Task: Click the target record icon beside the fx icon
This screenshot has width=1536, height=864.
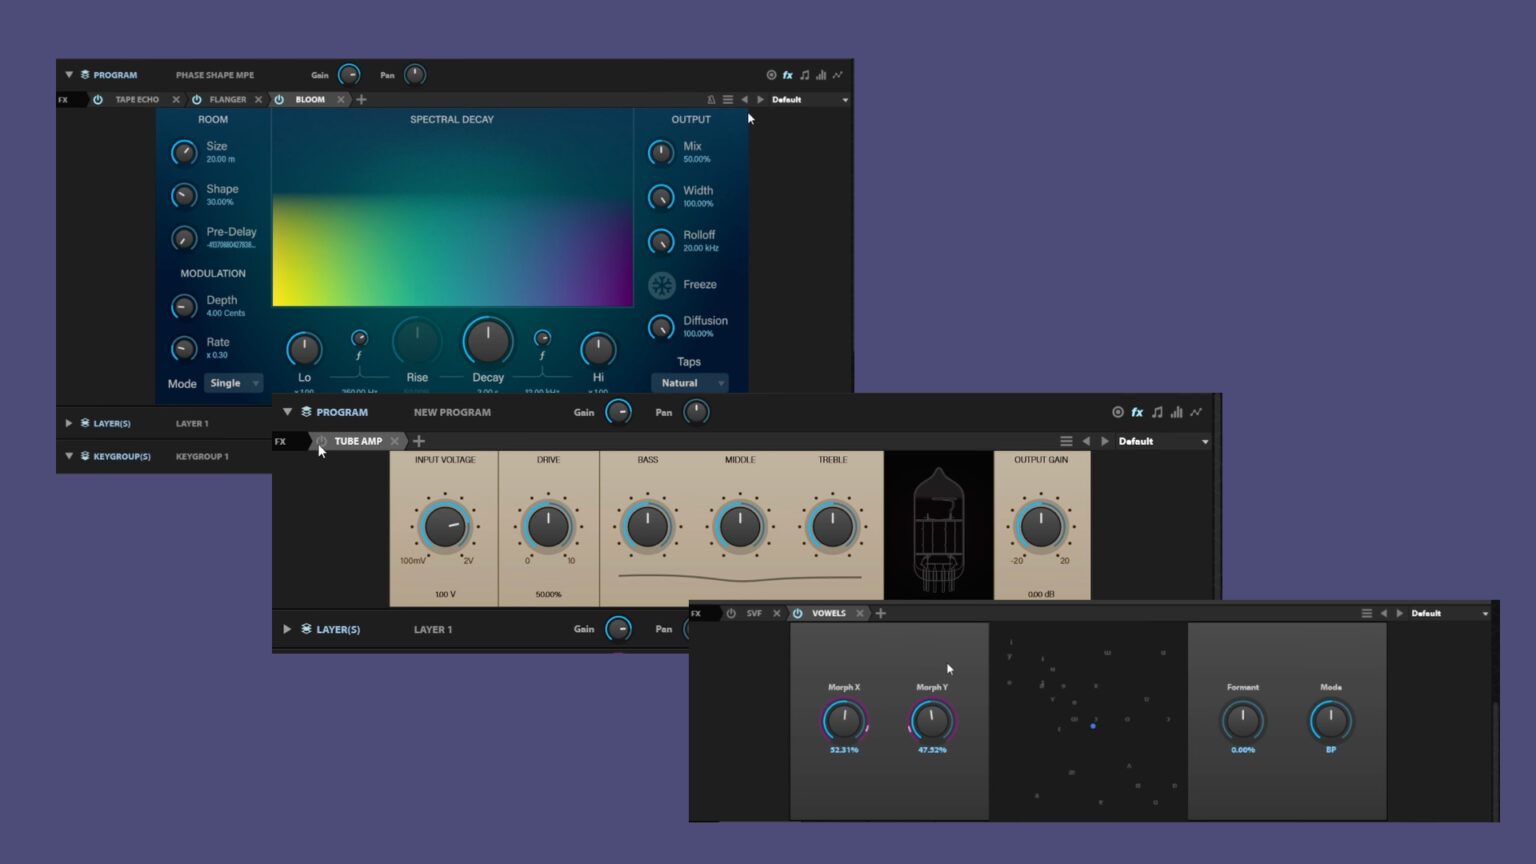Action: pyautogui.click(x=771, y=74)
